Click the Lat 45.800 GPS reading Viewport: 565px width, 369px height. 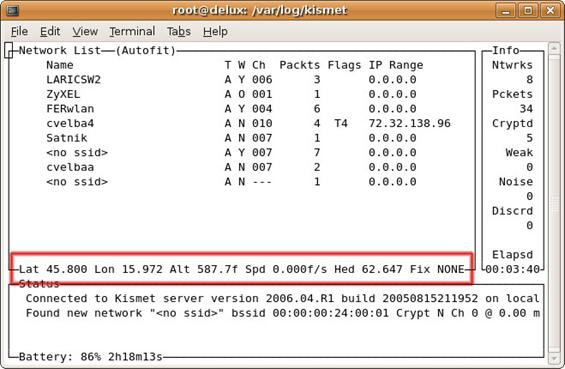[x=53, y=270]
